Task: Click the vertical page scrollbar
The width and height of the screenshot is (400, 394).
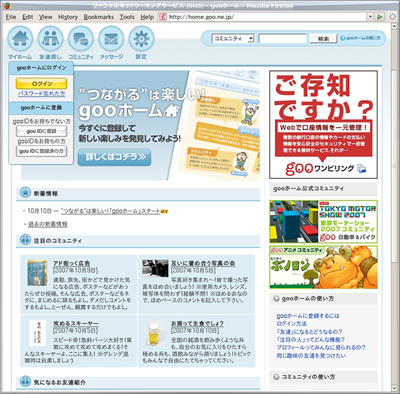Action: point(394,207)
